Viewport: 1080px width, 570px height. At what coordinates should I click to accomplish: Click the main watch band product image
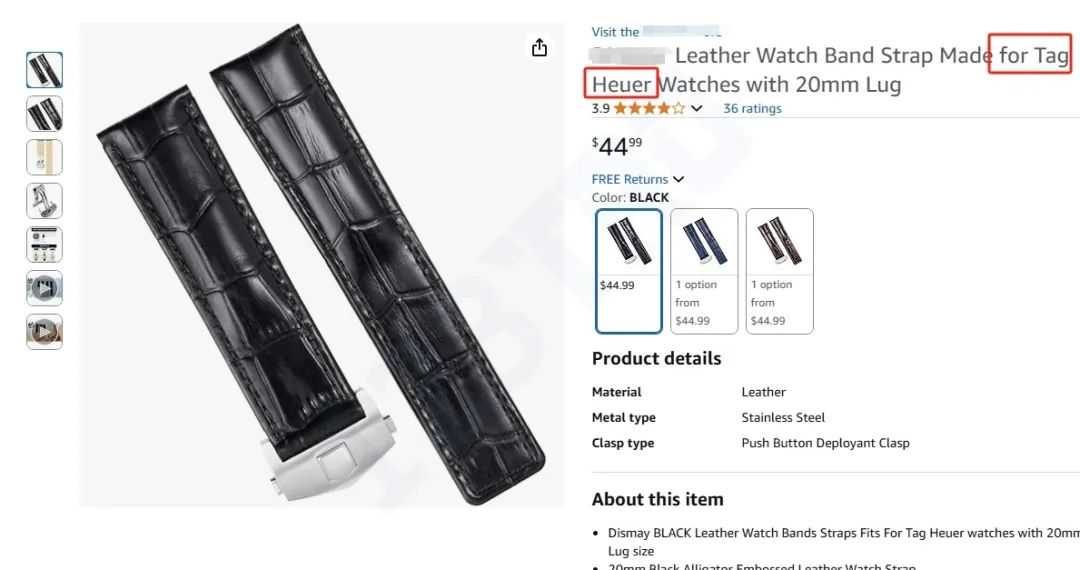[322, 265]
